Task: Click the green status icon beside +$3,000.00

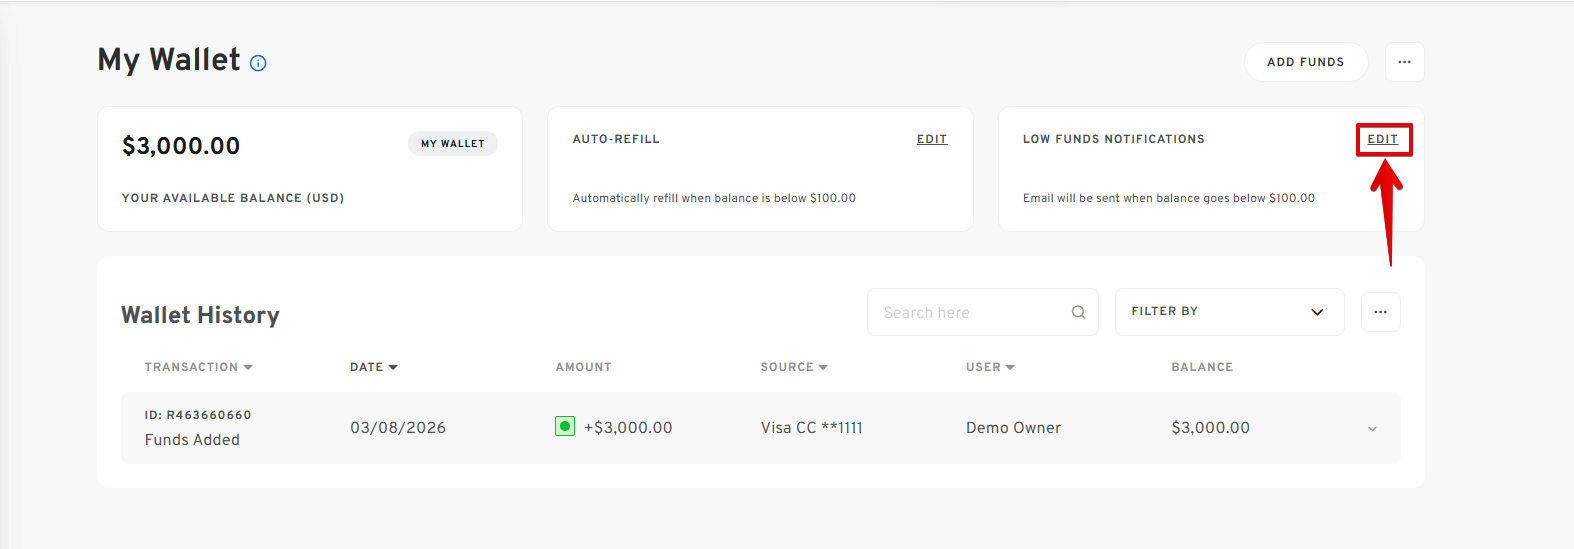Action: (x=565, y=427)
